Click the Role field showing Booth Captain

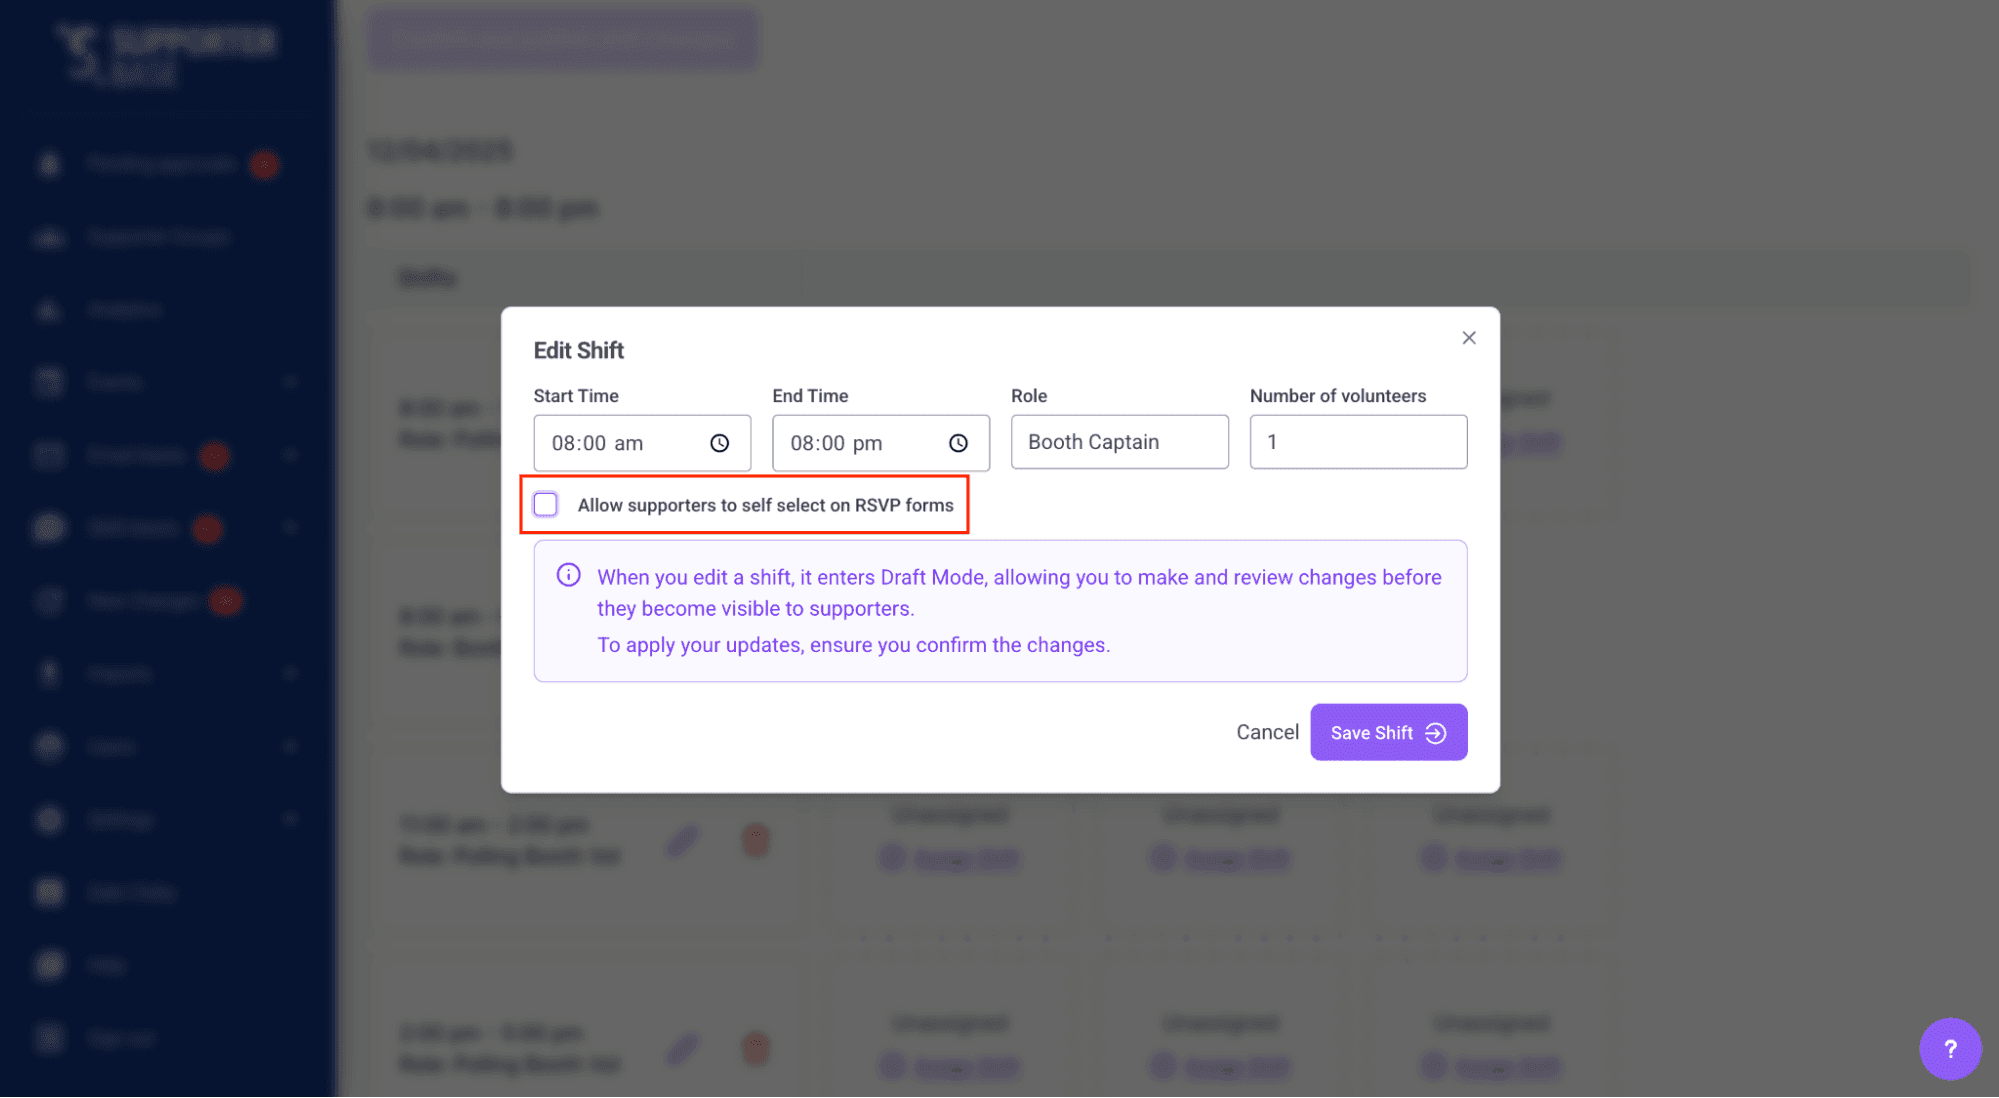click(1119, 442)
